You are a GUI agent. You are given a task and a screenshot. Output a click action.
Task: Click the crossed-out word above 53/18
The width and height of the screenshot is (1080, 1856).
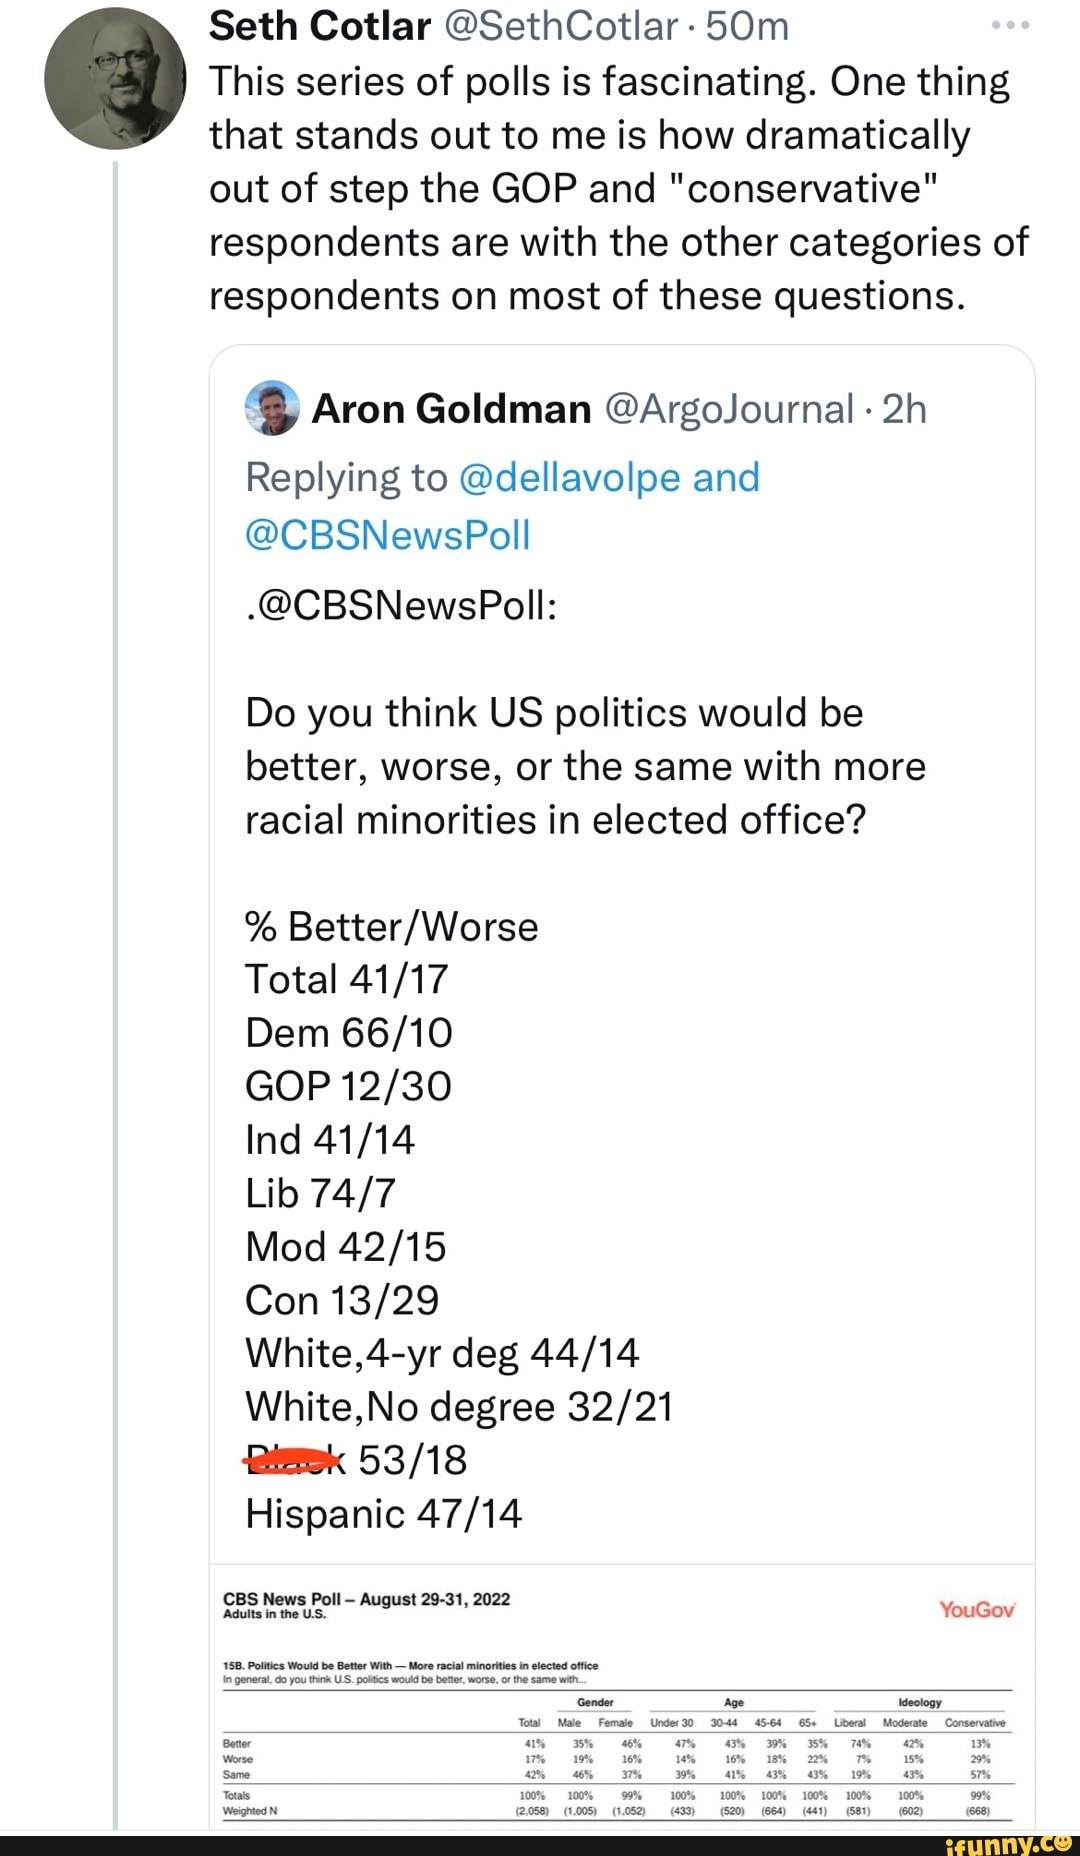click(290, 1459)
